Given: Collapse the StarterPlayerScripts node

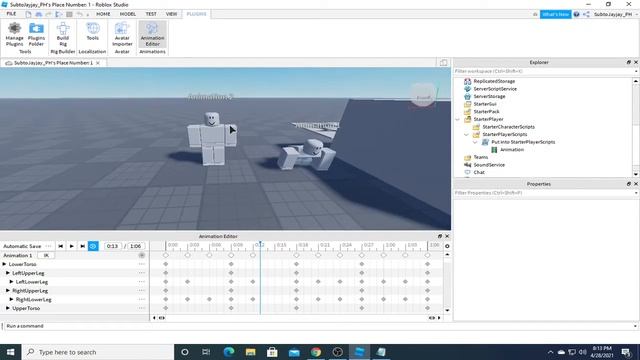Looking at the screenshot, I should [467, 134].
